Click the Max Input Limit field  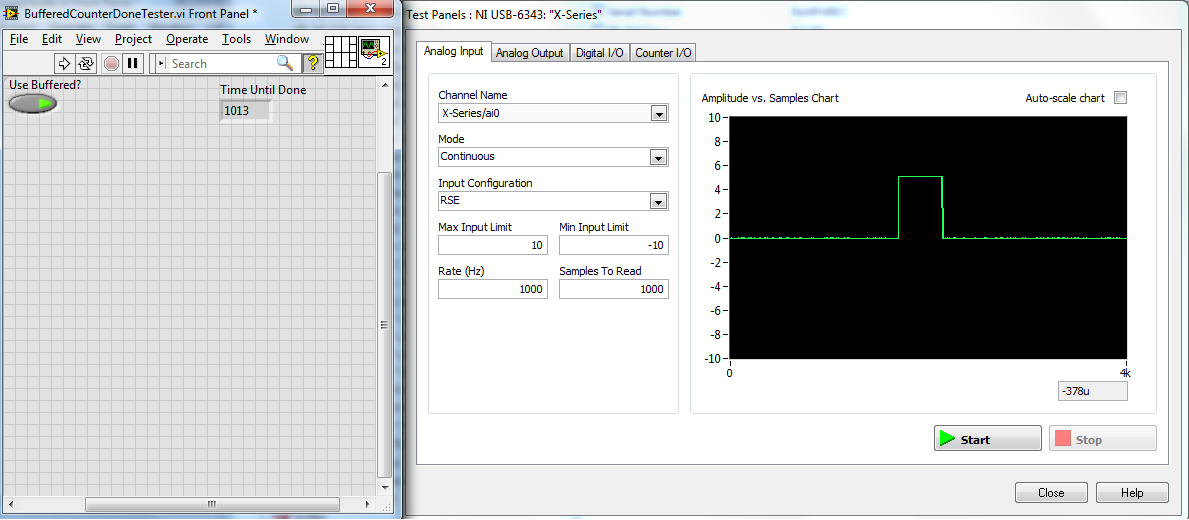click(x=493, y=246)
